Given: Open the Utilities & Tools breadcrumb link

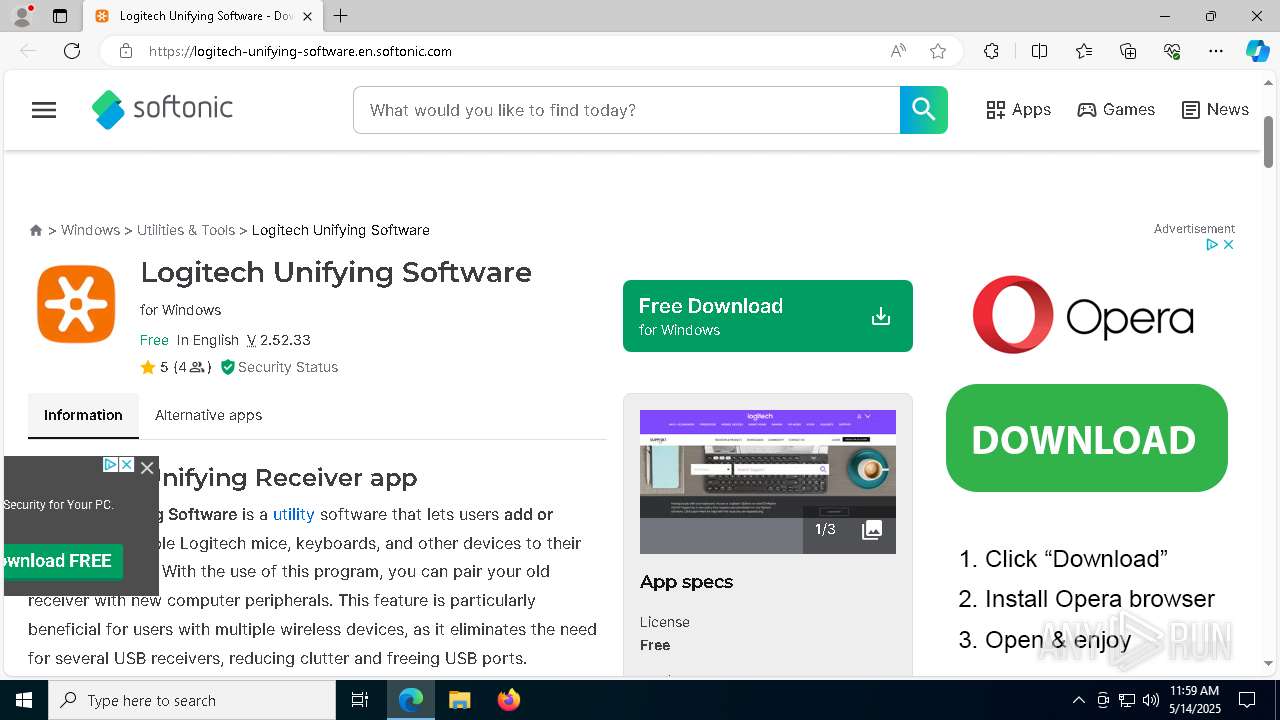Looking at the screenshot, I should (186, 230).
